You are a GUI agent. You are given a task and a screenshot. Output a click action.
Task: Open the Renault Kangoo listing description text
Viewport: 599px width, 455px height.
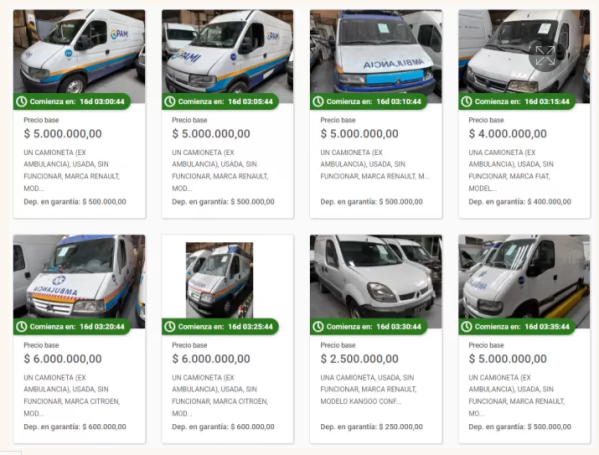[x=368, y=389]
